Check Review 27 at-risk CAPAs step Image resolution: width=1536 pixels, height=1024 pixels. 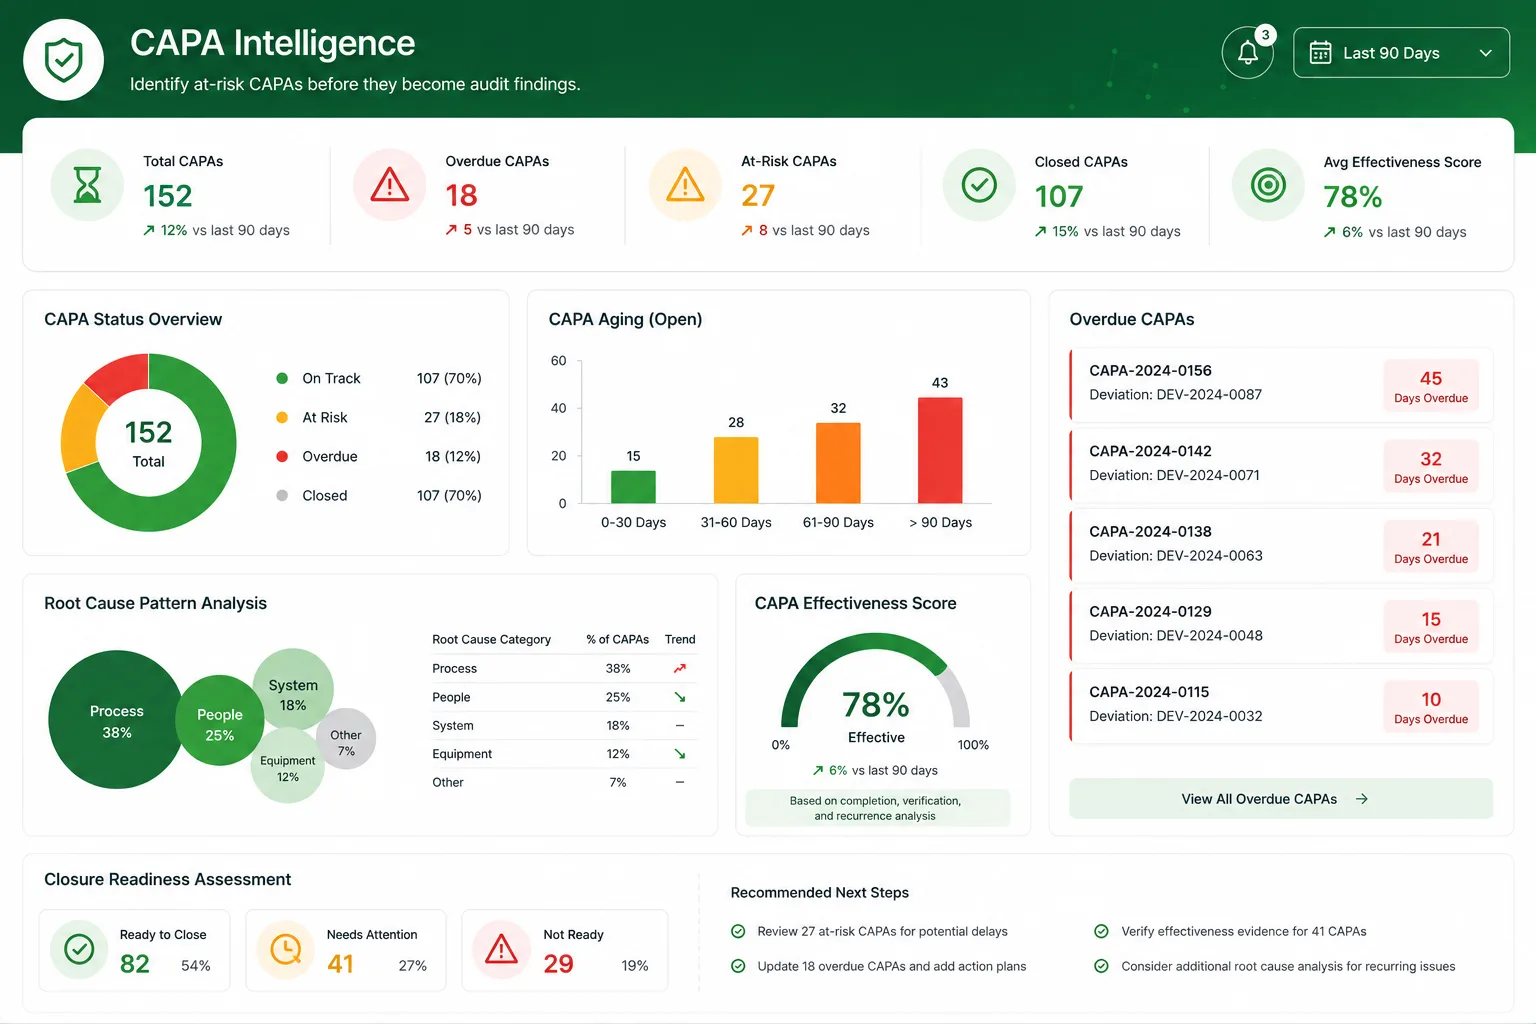(738, 931)
